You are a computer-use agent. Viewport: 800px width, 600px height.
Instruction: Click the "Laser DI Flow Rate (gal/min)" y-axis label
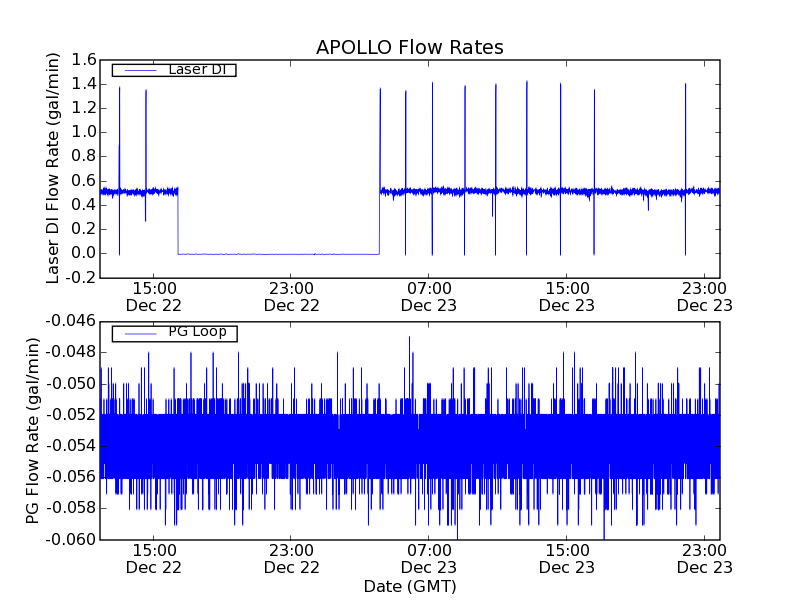pos(55,168)
